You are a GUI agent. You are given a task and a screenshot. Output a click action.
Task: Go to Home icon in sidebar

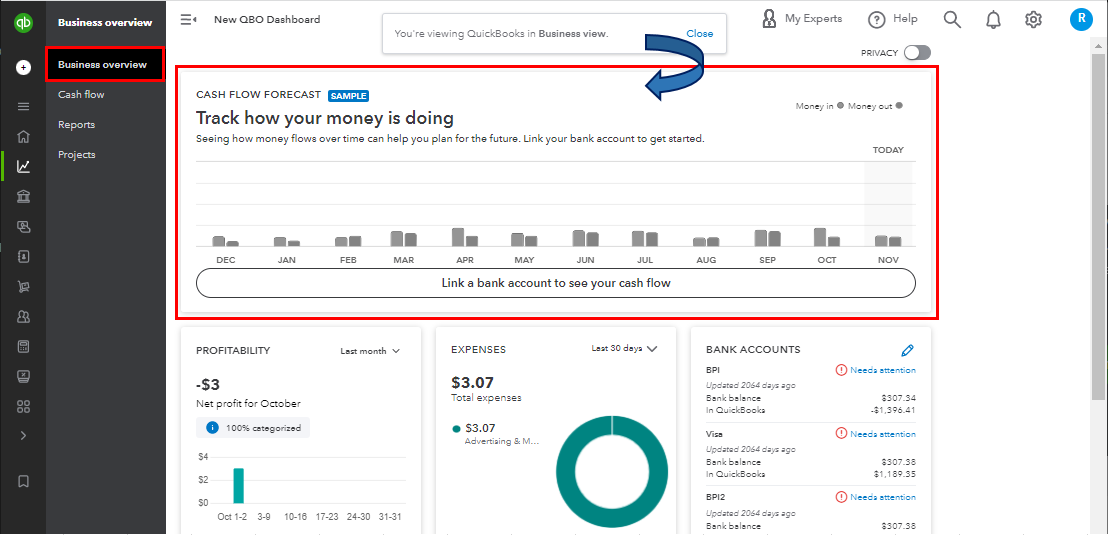(x=23, y=137)
